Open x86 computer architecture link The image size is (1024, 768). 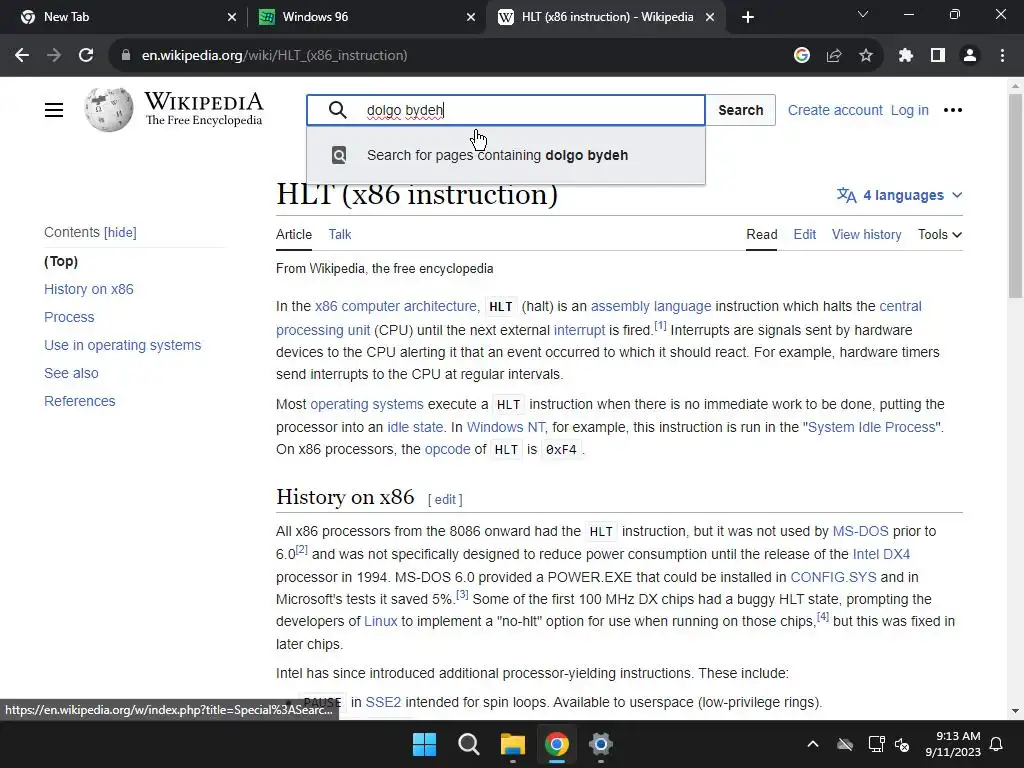pos(396,306)
